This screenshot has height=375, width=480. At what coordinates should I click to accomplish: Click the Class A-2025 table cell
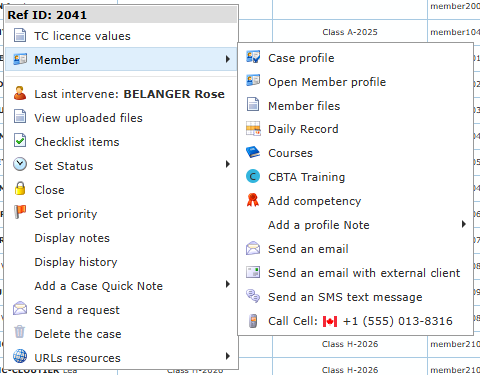(x=350, y=32)
